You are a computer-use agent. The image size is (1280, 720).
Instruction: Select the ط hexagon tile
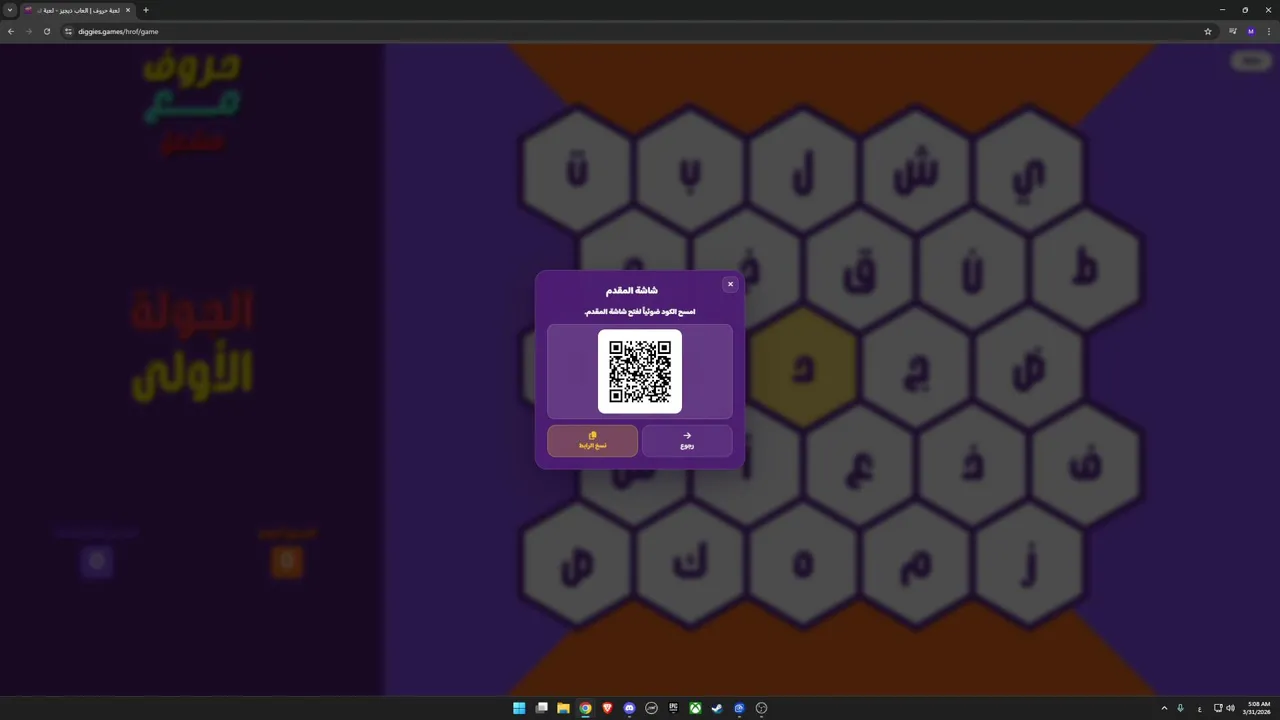[1085, 270]
